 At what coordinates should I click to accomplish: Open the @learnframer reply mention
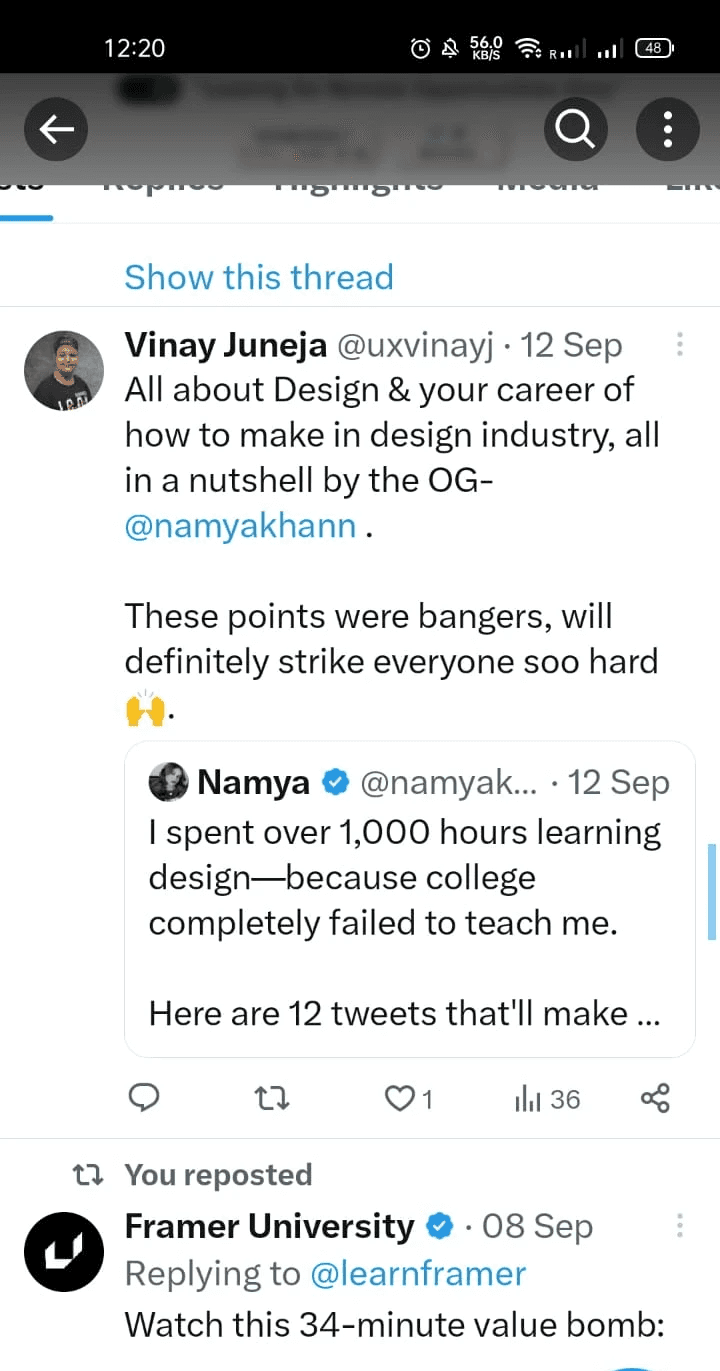pos(418,1273)
